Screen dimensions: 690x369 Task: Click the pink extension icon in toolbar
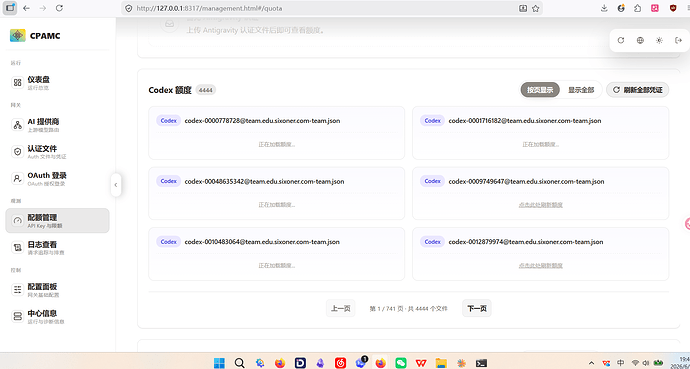[655, 8]
